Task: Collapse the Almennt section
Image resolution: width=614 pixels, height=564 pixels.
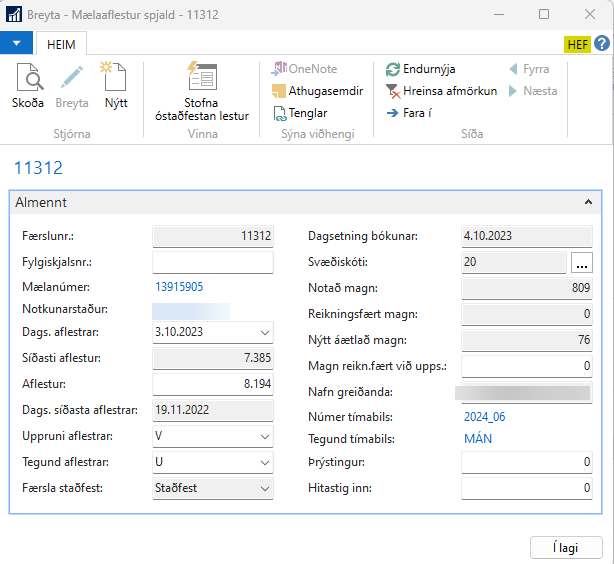Action: click(588, 202)
